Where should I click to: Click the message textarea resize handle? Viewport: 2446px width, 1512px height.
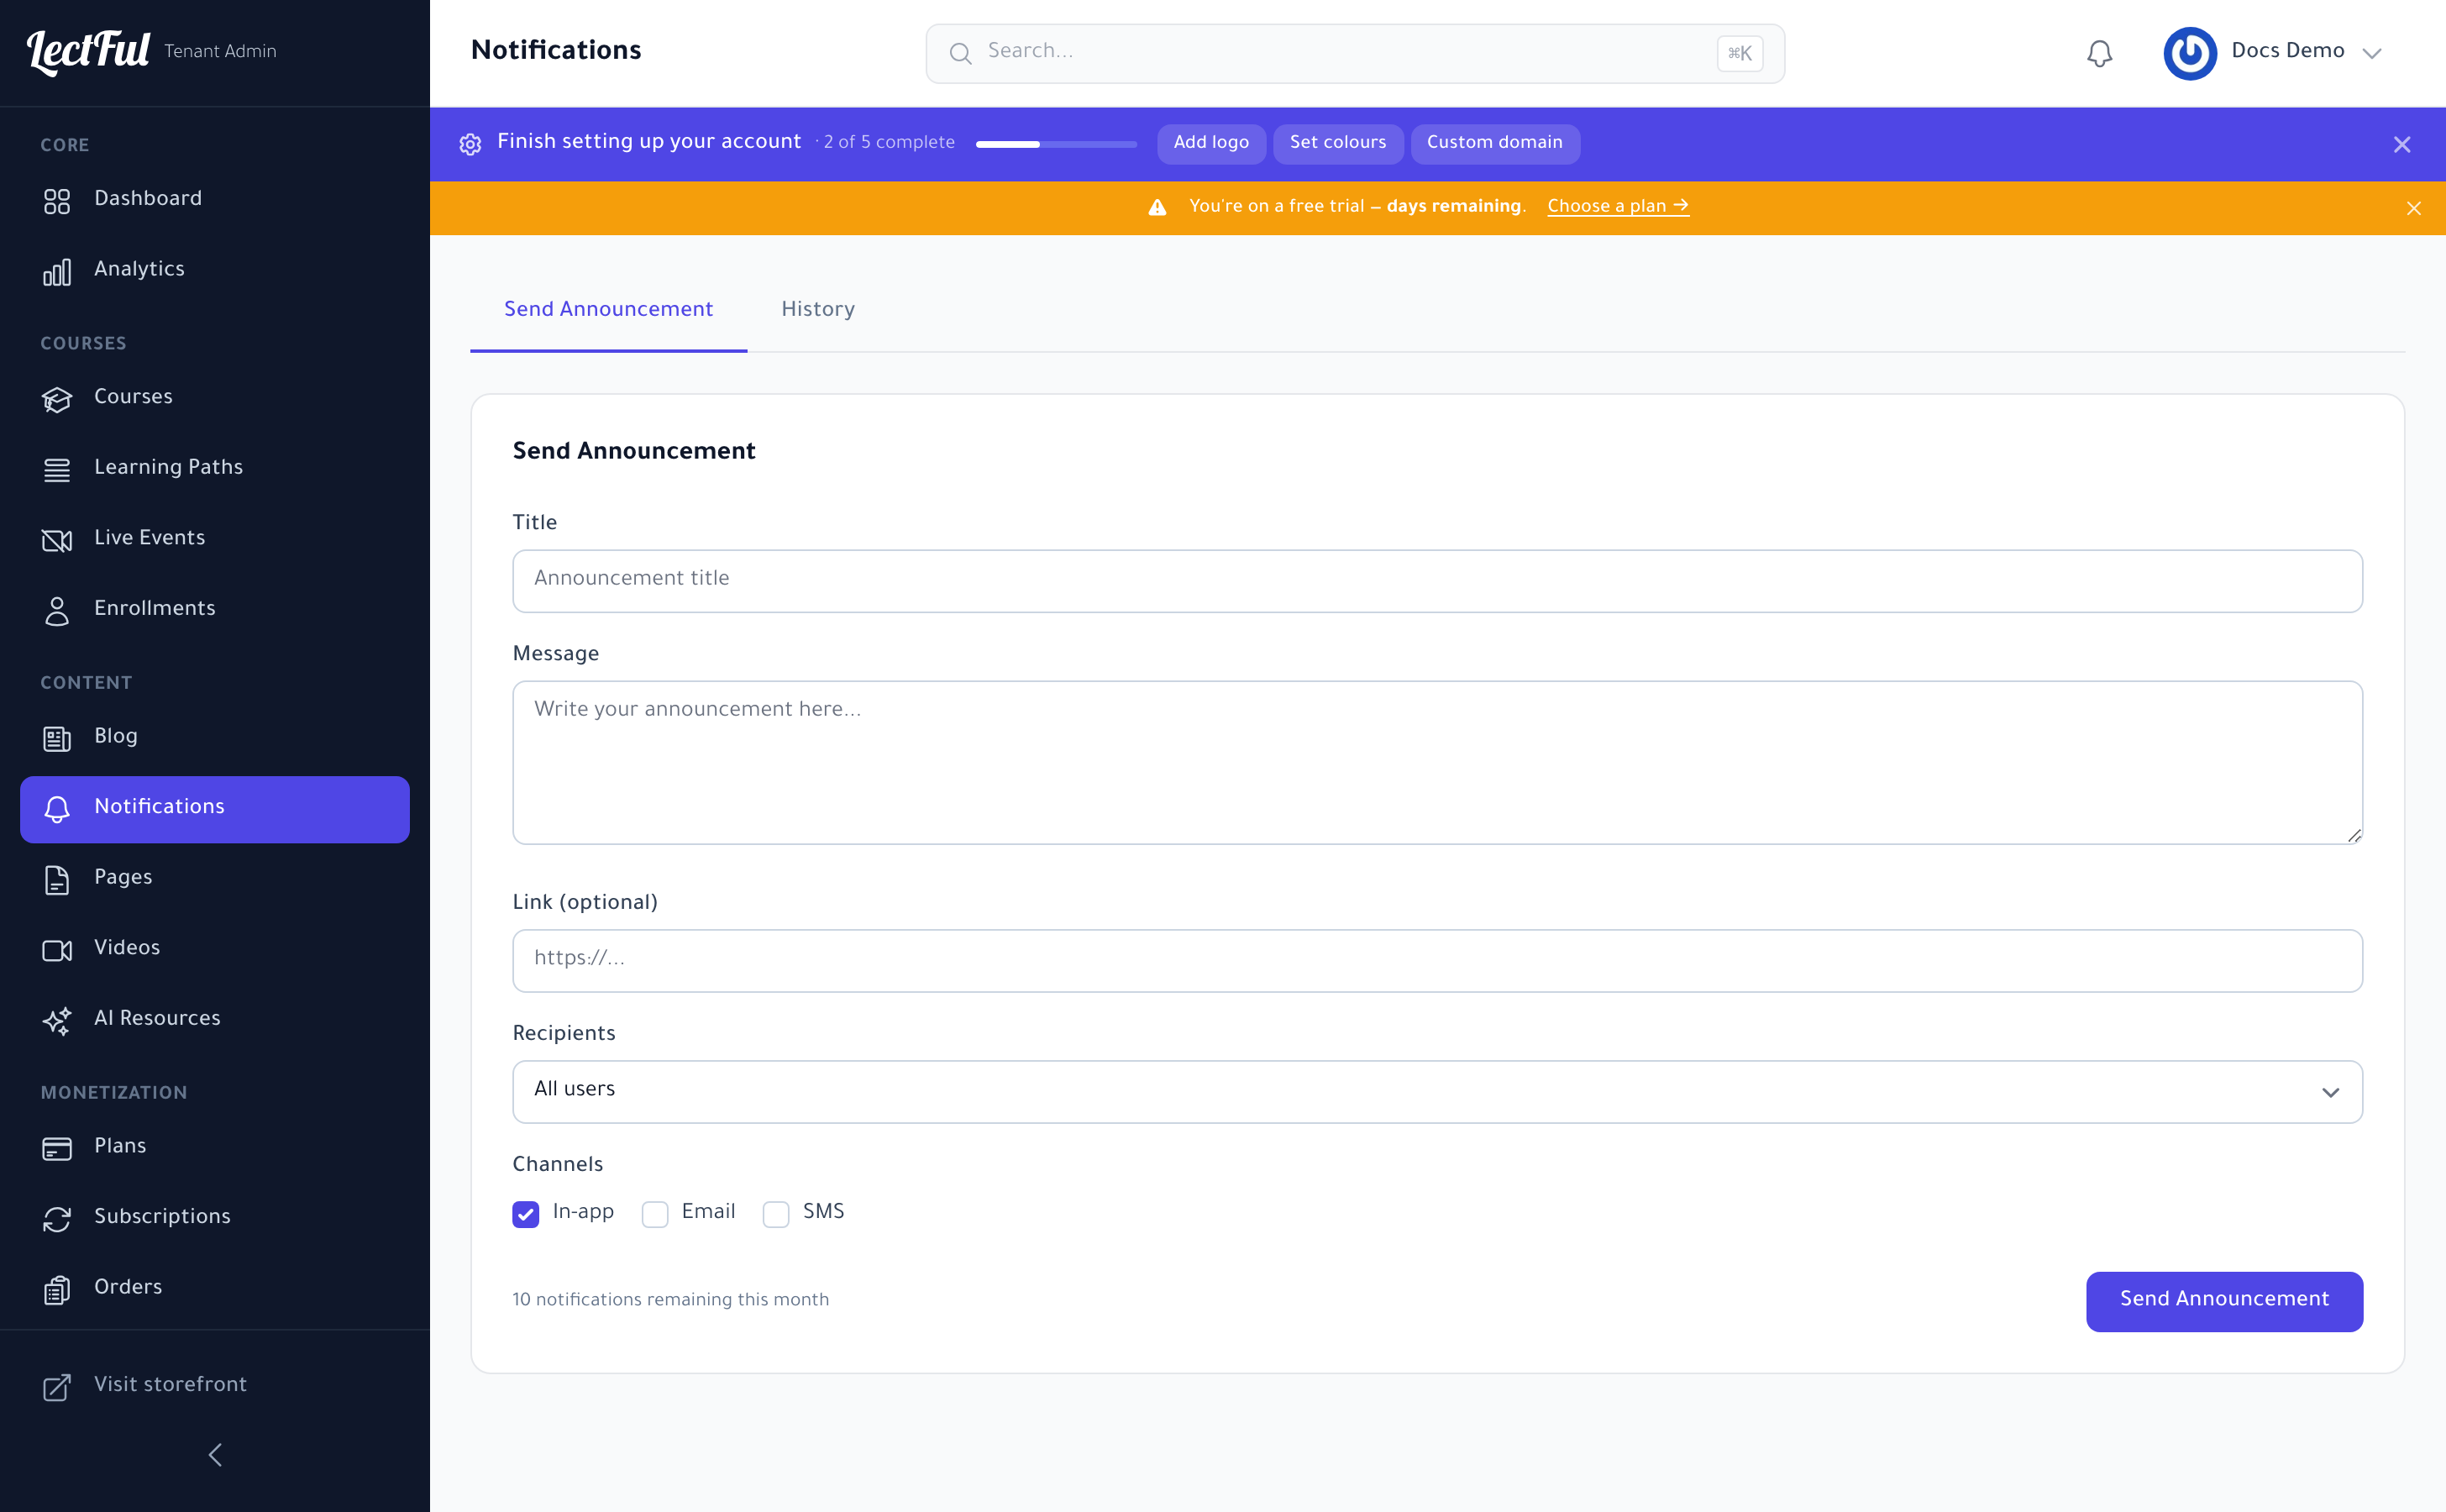click(2354, 836)
